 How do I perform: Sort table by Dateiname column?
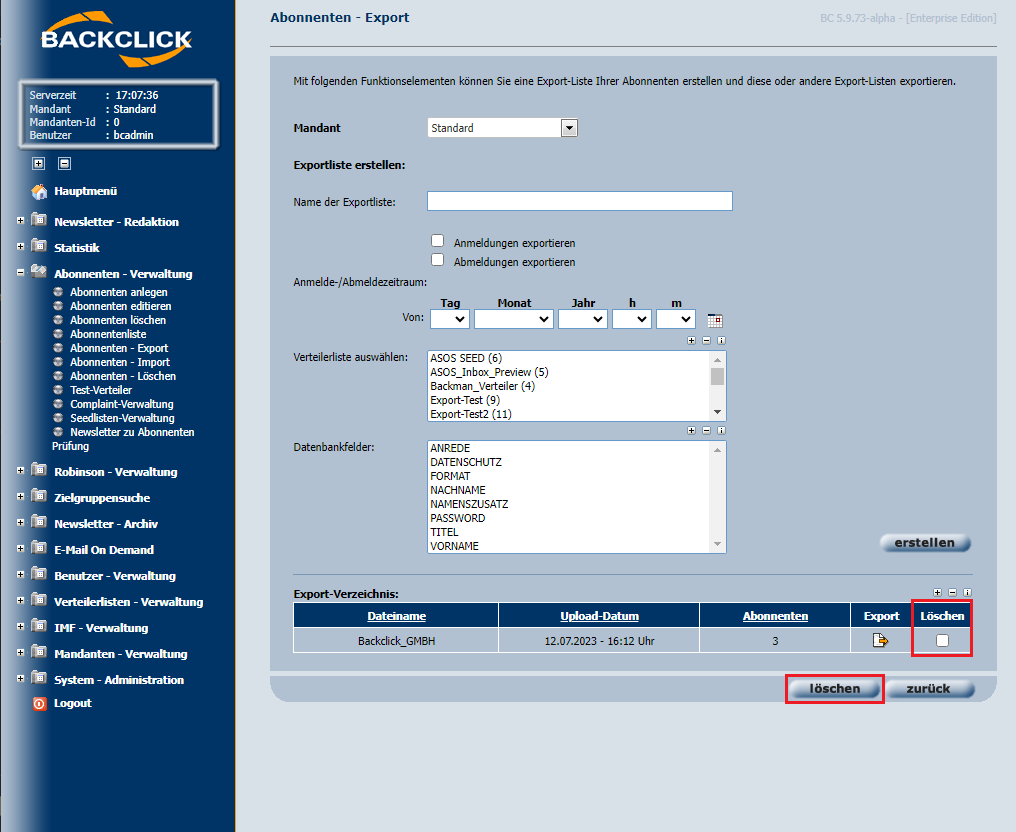pyautogui.click(x=397, y=616)
